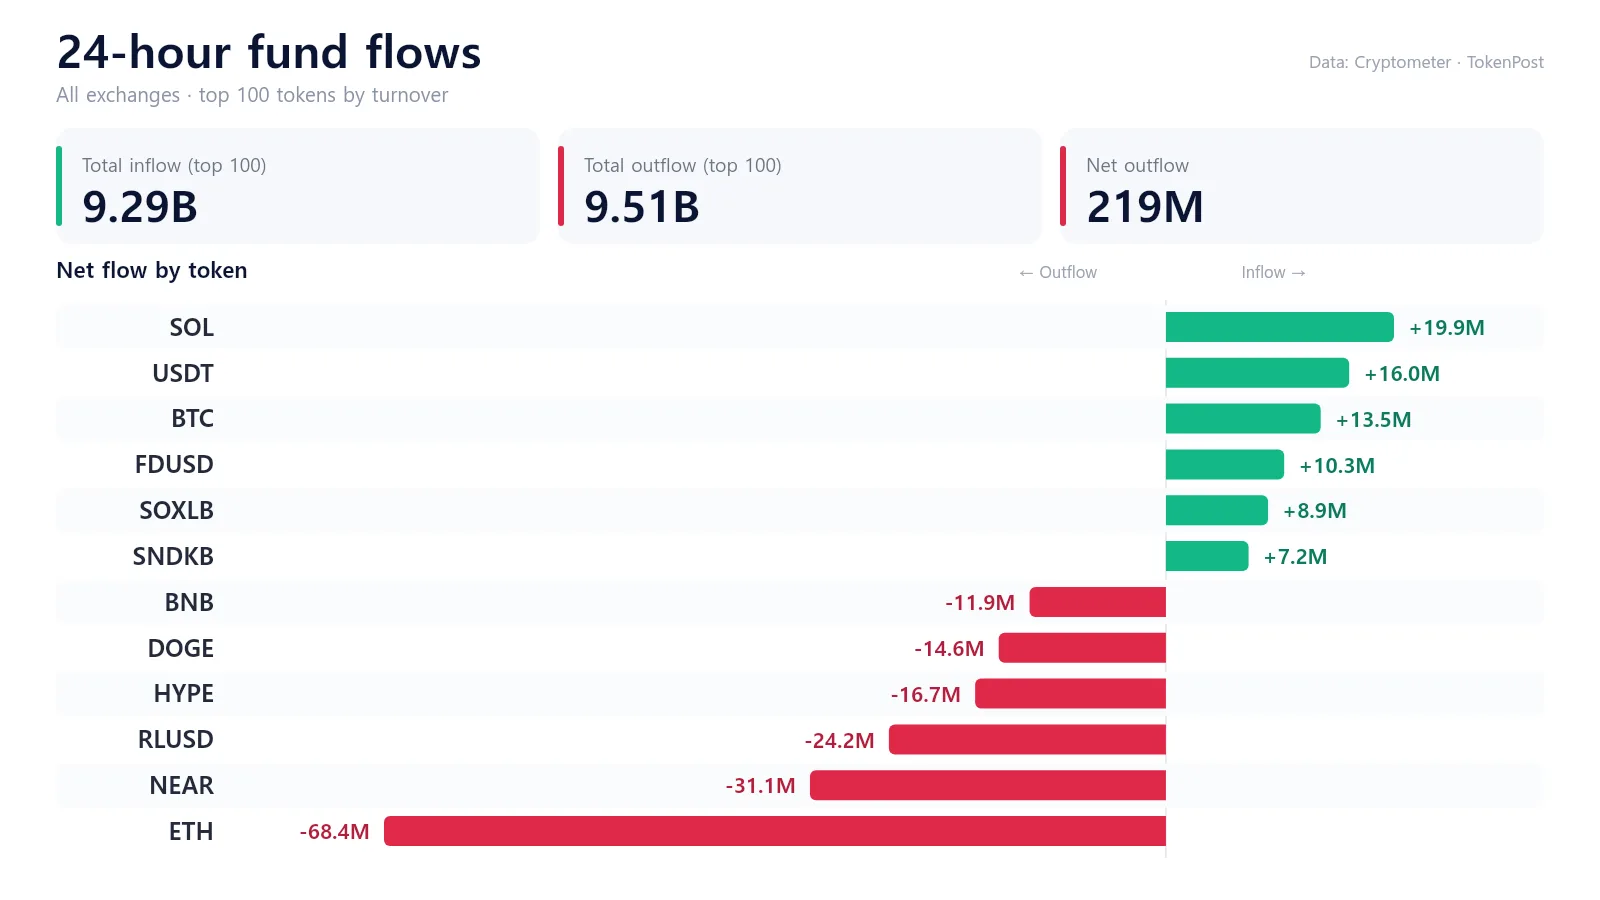Click the 219M net outflow value
Viewport: 1600px width, 900px height.
[x=1145, y=207]
